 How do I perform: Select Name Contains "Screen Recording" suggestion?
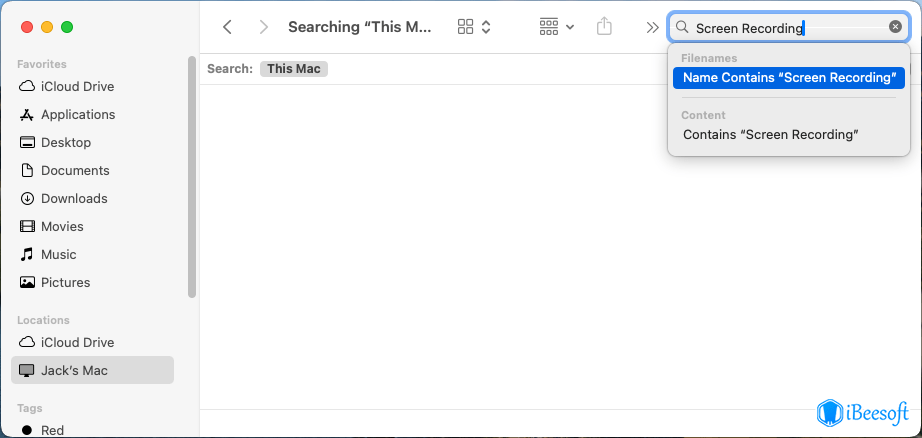click(788, 77)
